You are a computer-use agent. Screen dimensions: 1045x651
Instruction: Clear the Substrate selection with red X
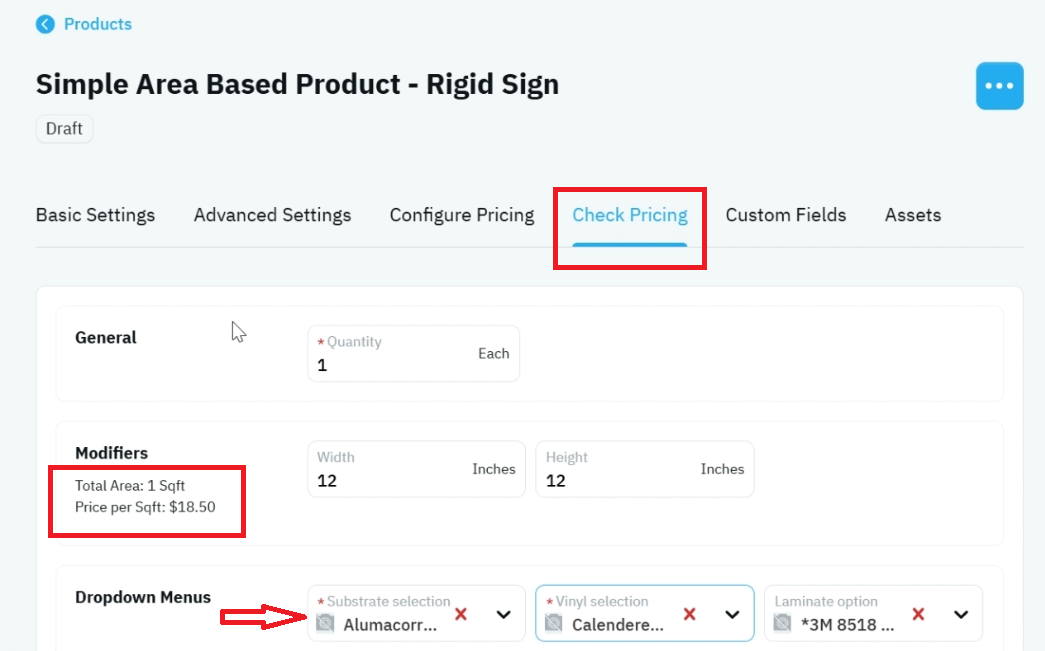[x=461, y=614]
